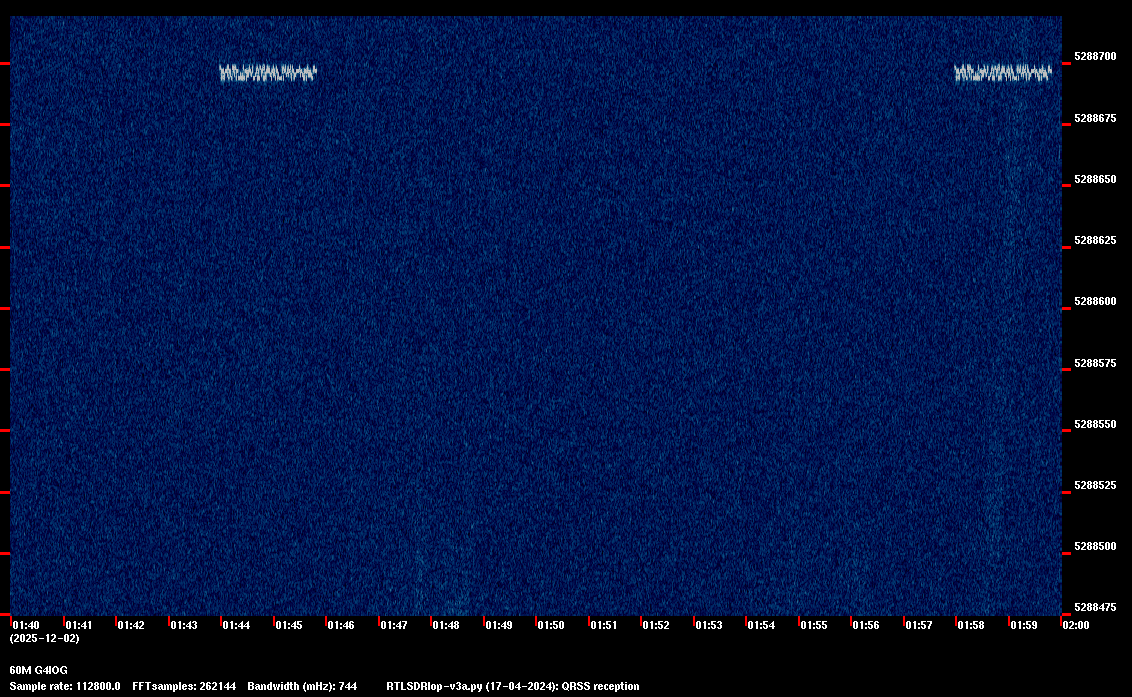Screen dimensions: 1132x697
Task: Click the 02:00 time axis label
Action: point(1076,625)
